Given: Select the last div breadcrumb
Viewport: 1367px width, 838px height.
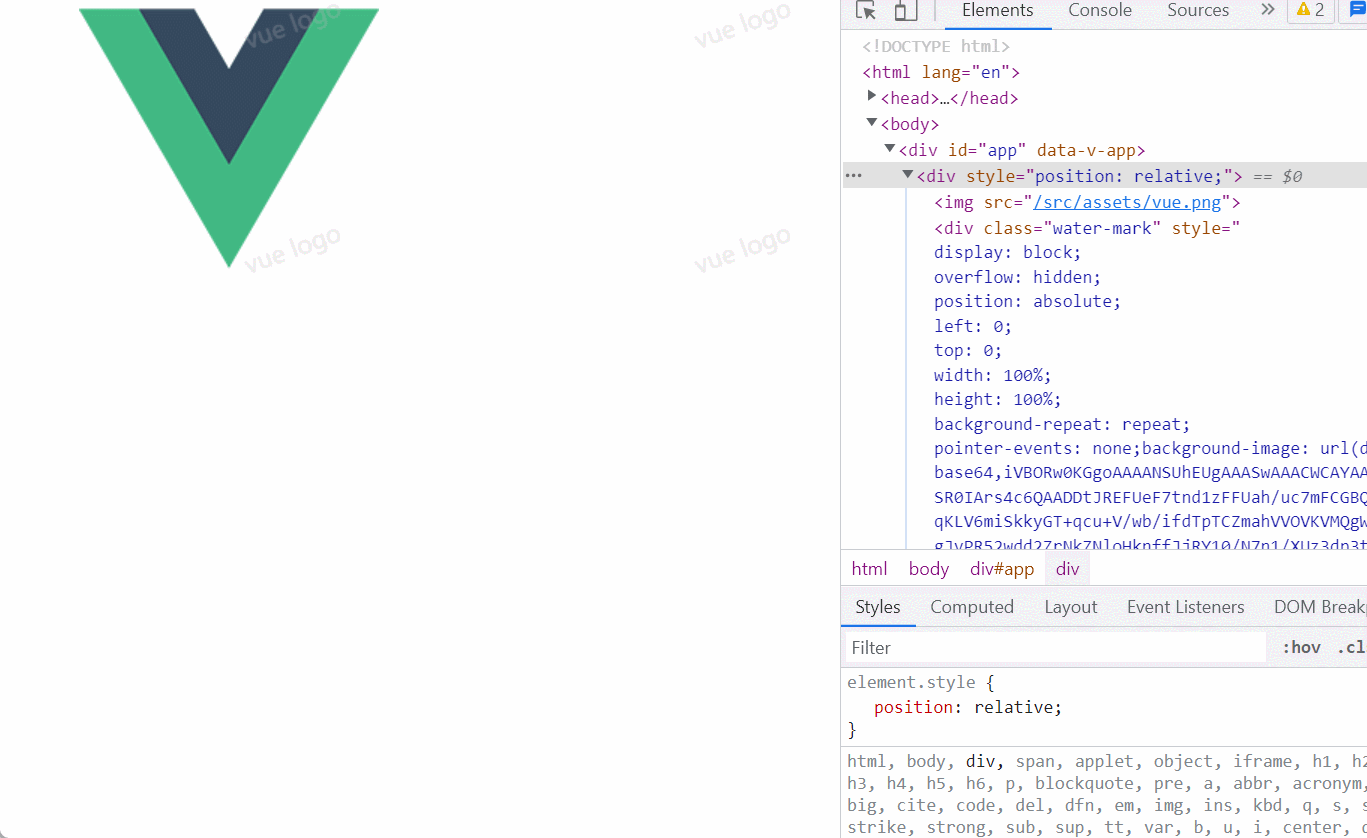Looking at the screenshot, I should [1068, 569].
